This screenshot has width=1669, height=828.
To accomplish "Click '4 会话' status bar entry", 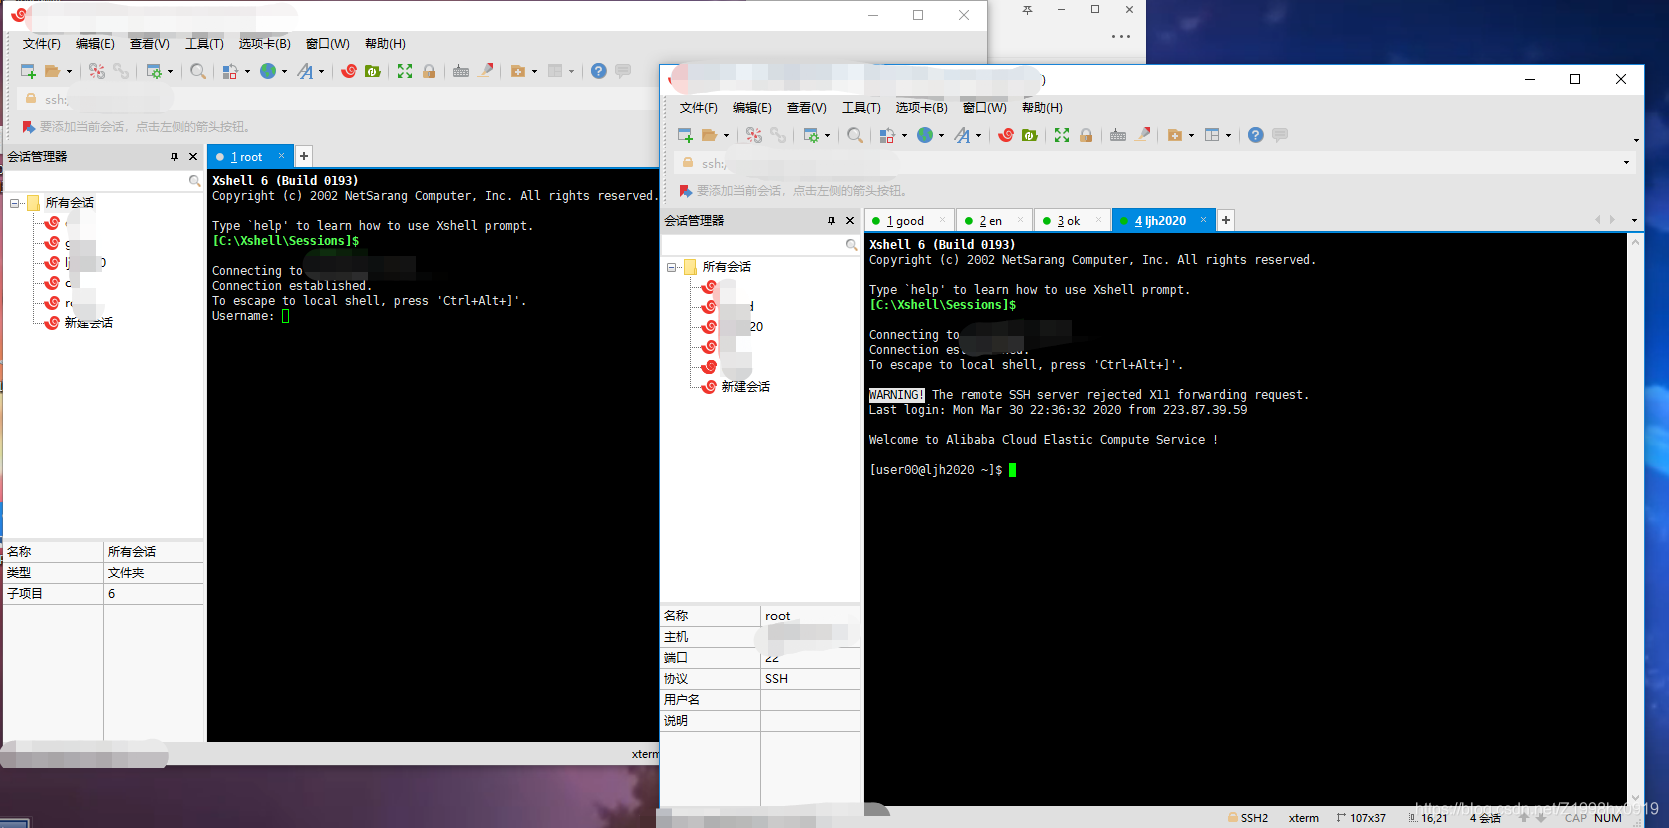I will [1485, 818].
